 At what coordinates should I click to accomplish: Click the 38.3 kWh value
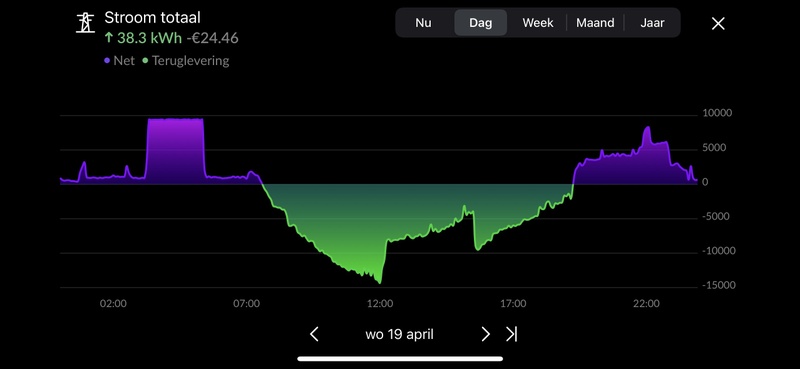pos(143,38)
